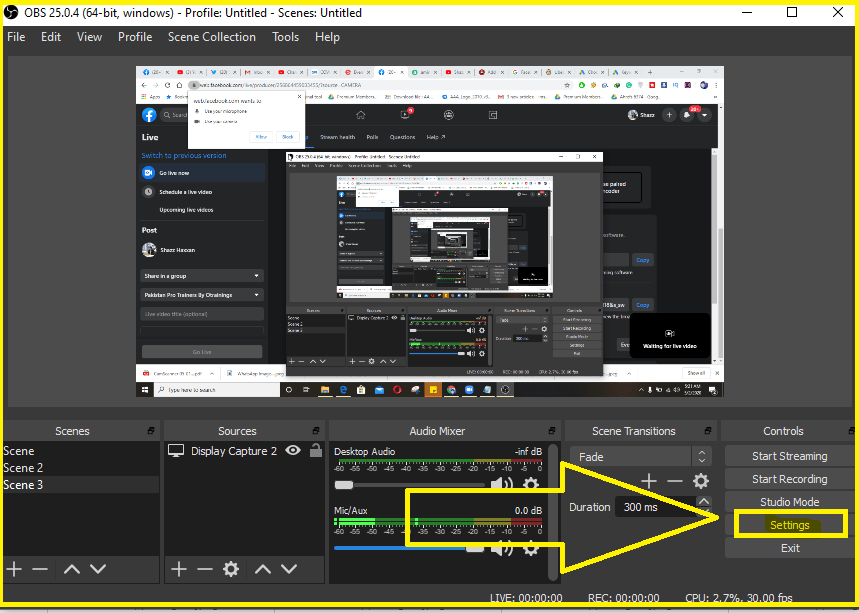Select Scene in the Scenes list
The height and width of the screenshot is (613, 859).
click(81, 451)
